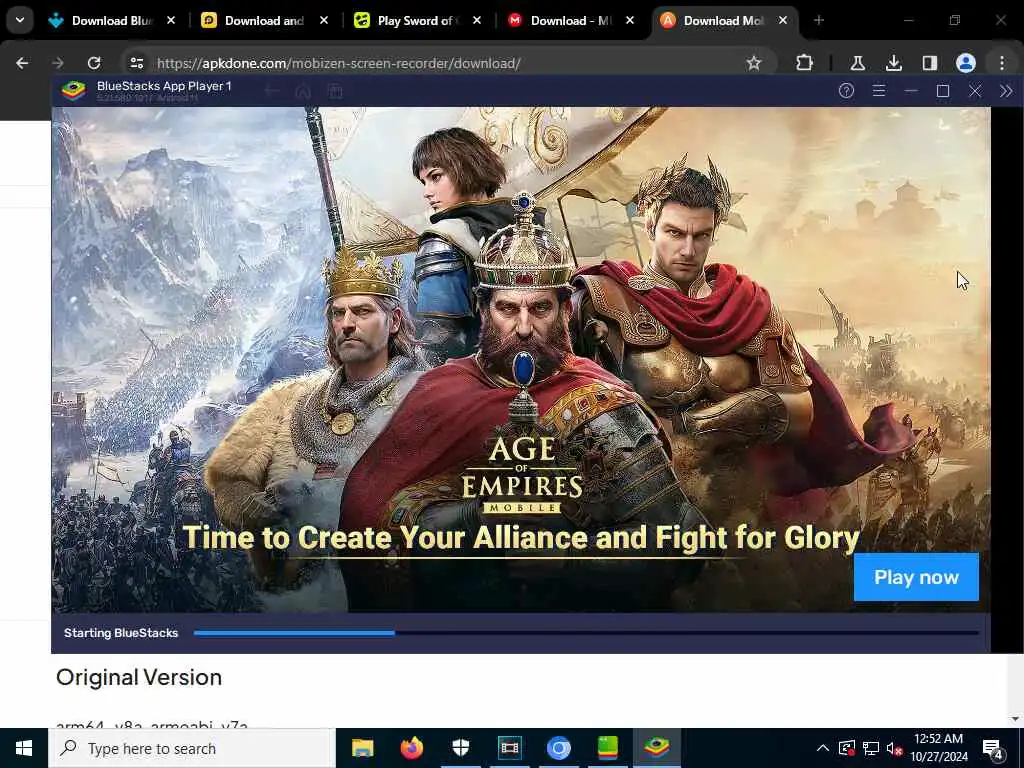Open Firefox from taskbar
This screenshot has height=768, width=1024.
tap(411, 748)
